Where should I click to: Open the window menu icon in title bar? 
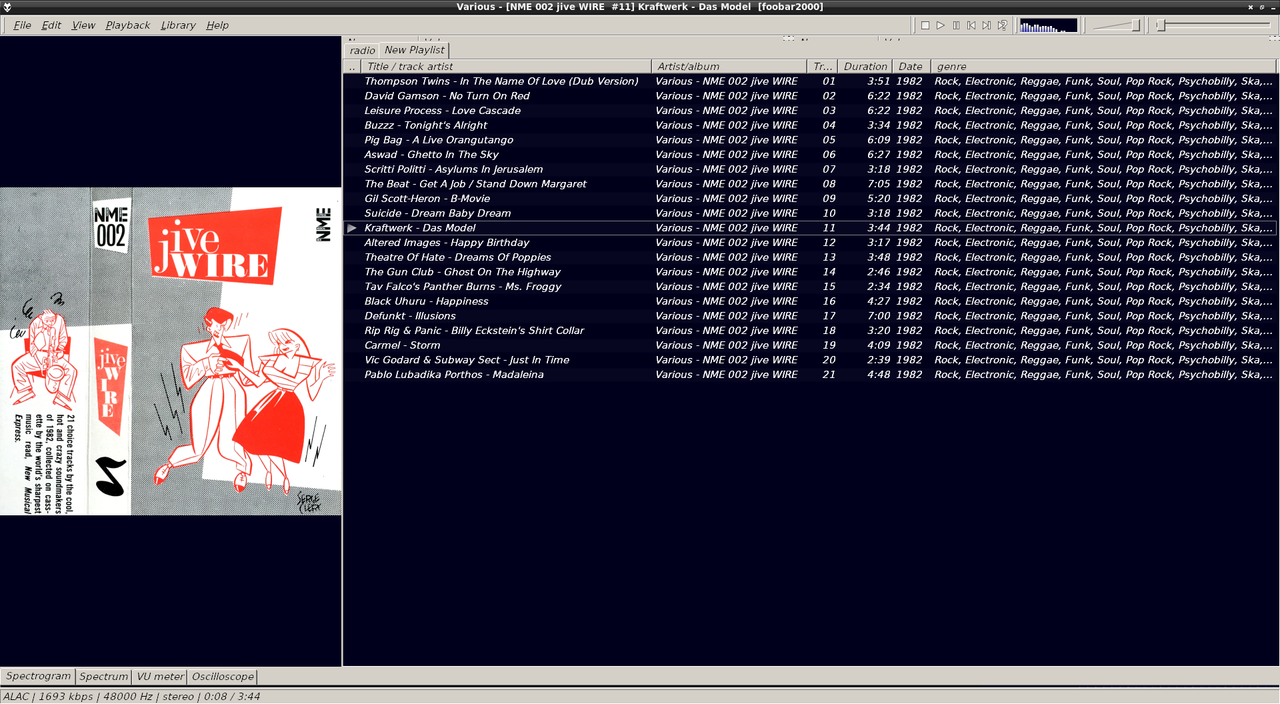click(7, 7)
